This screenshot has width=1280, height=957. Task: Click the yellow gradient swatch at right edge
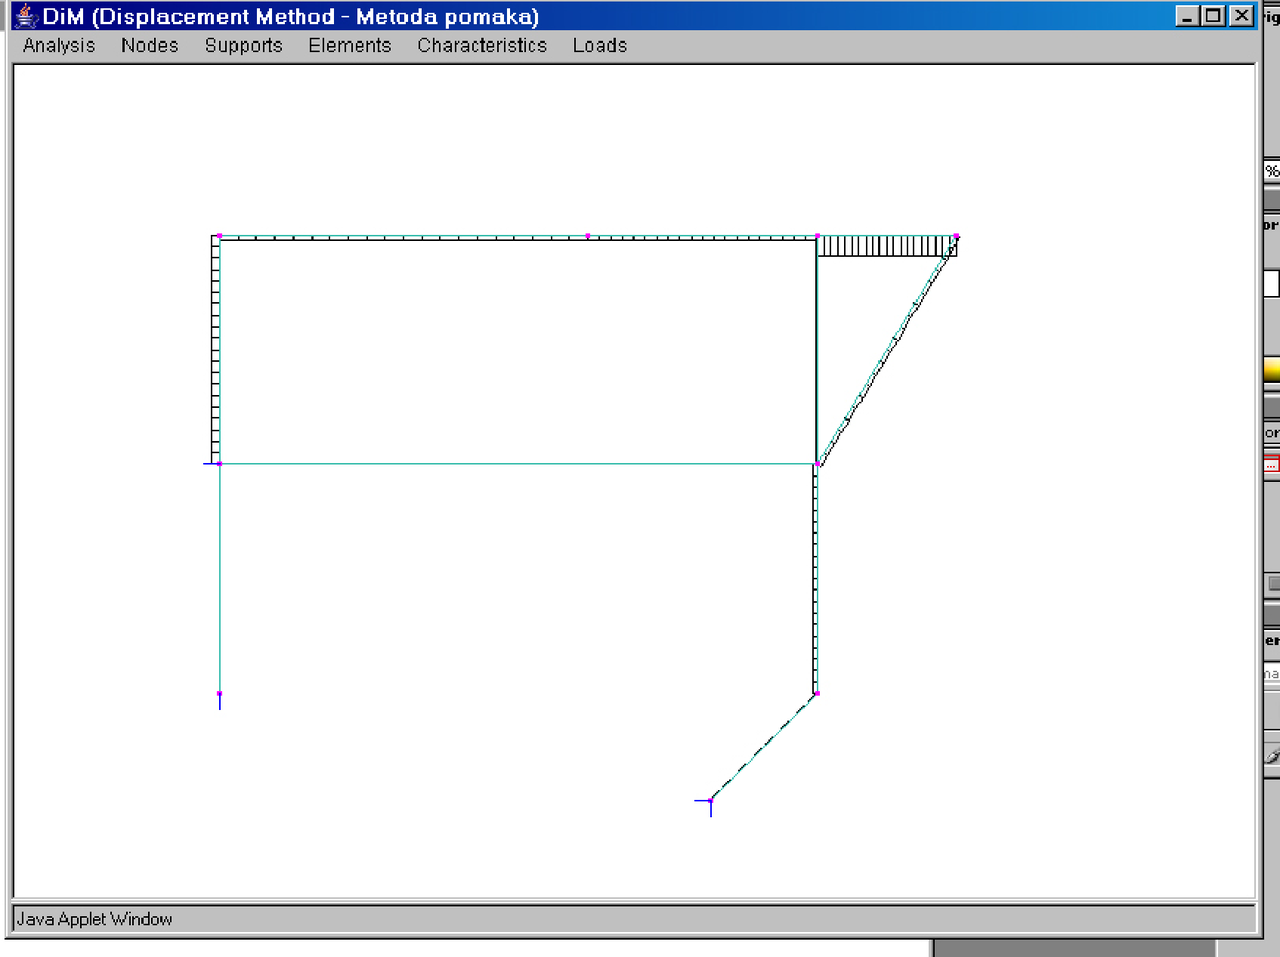(x=1271, y=370)
